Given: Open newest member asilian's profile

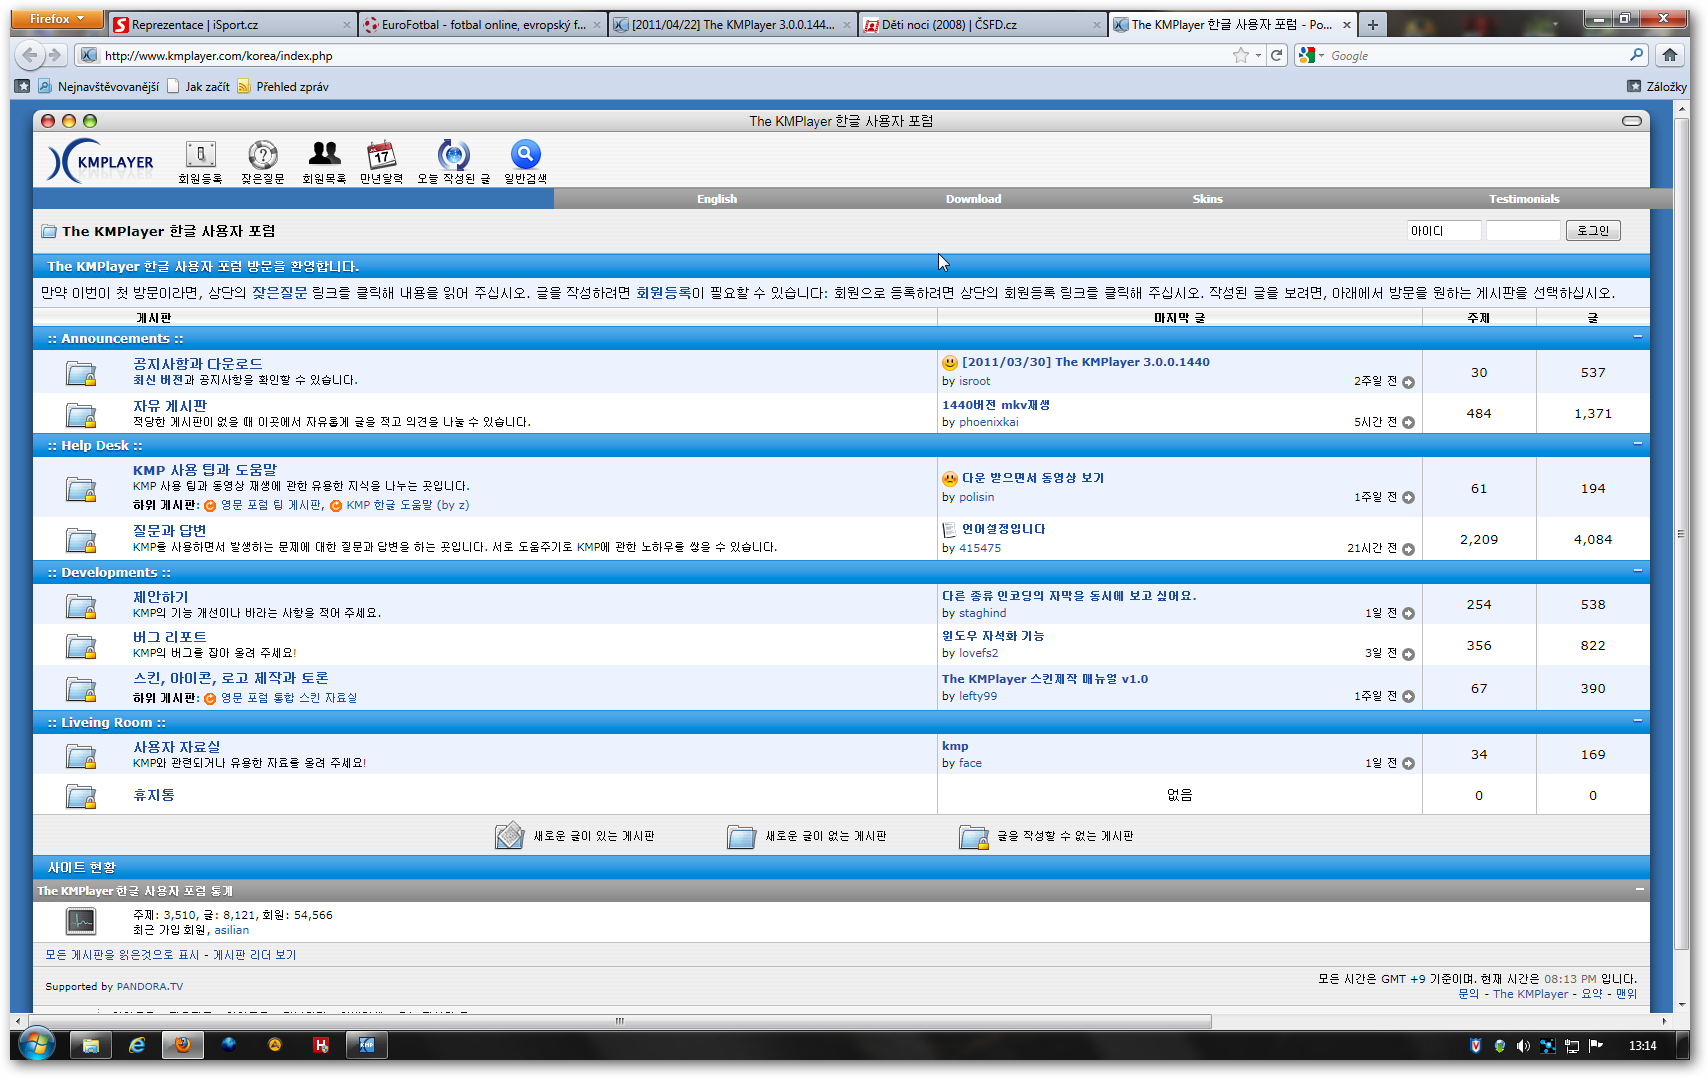Looking at the screenshot, I should (232, 930).
